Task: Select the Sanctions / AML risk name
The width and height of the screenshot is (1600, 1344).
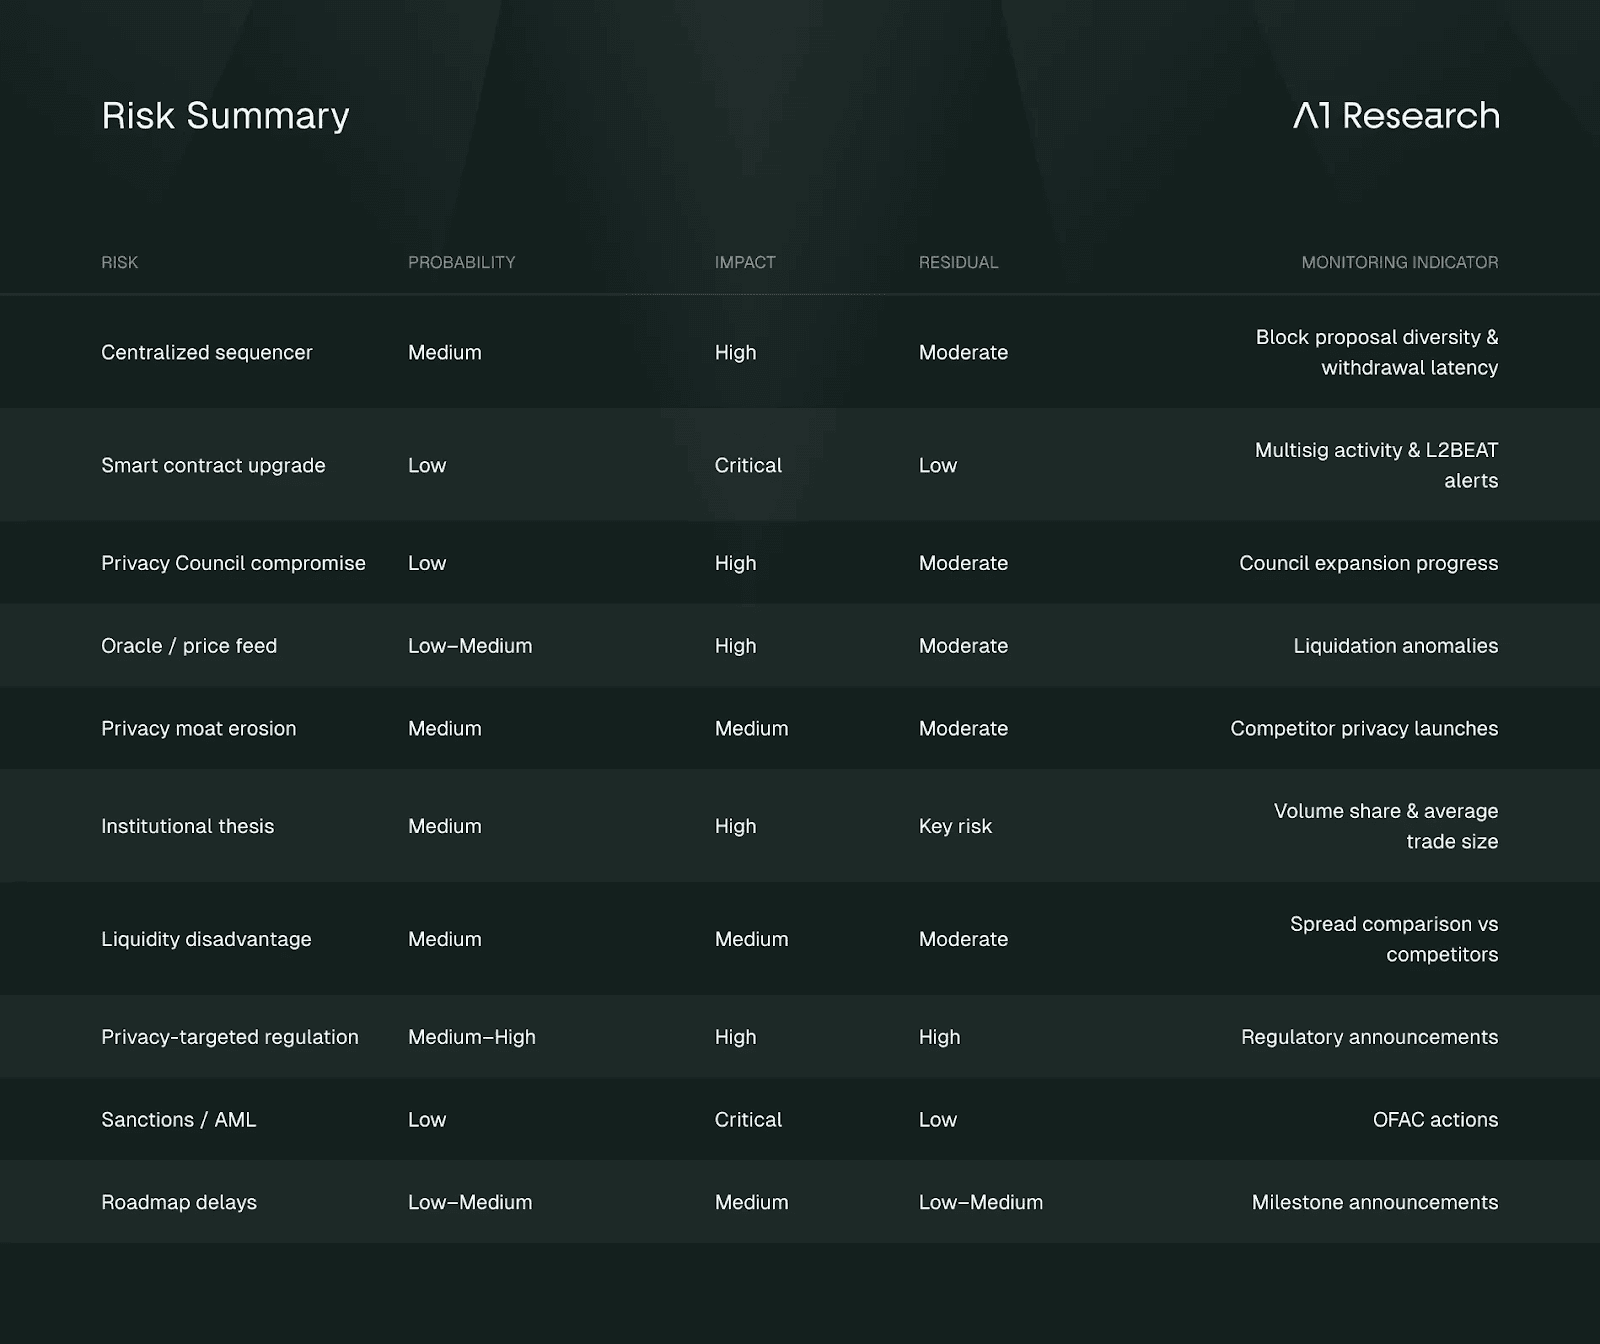Action: coord(178,1120)
